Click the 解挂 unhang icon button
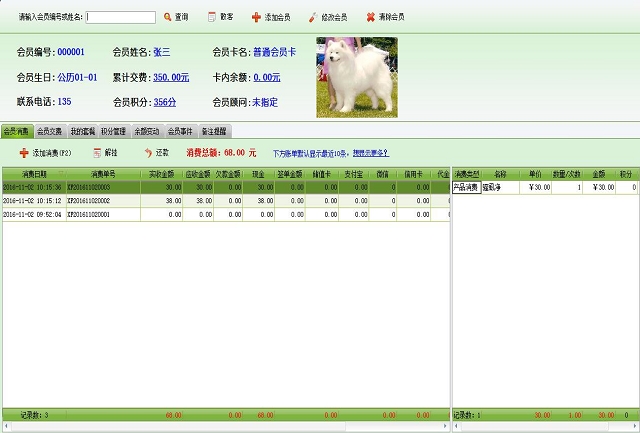This screenshot has width=640, height=433. (96, 153)
